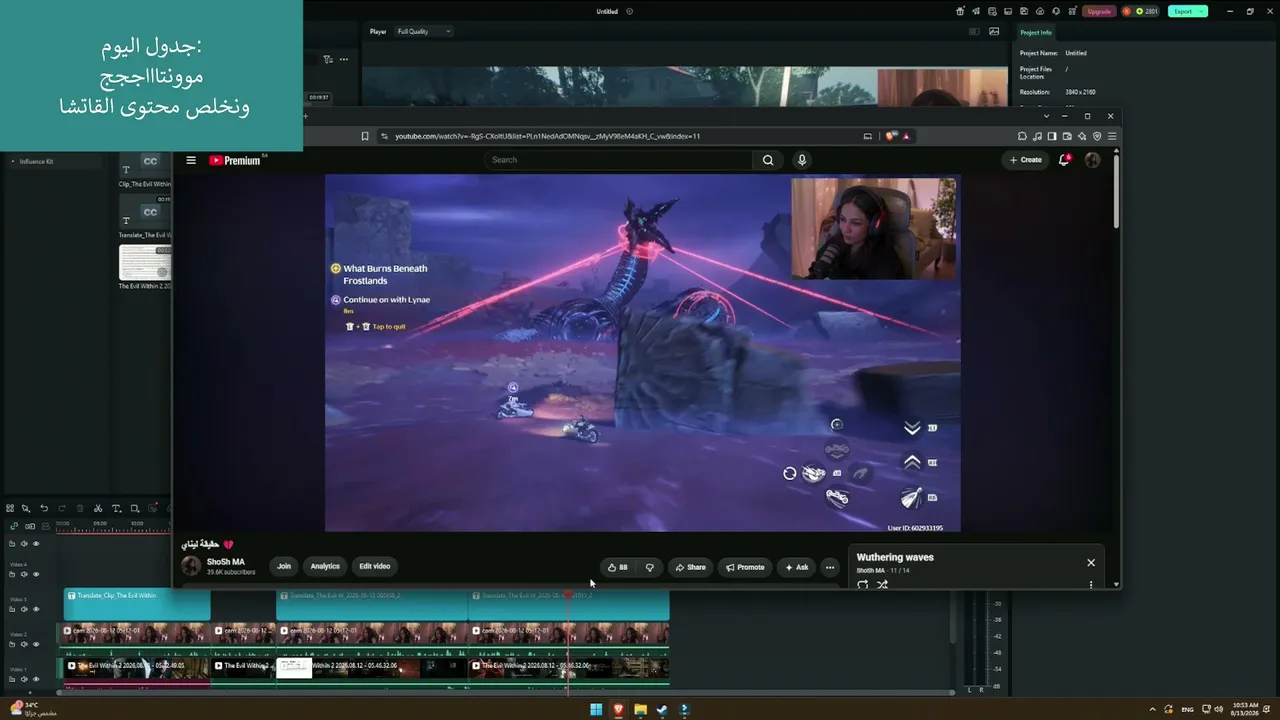The height and width of the screenshot is (720, 1280).
Task: Click the Brave shields icon in the address bar
Action: [x=890, y=136]
